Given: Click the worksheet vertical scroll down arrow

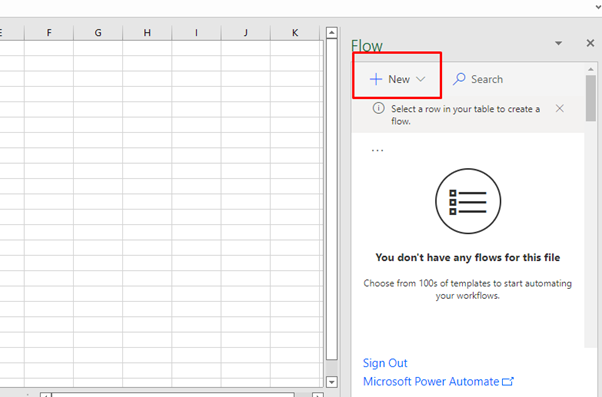Looking at the screenshot, I should (x=332, y=382).
